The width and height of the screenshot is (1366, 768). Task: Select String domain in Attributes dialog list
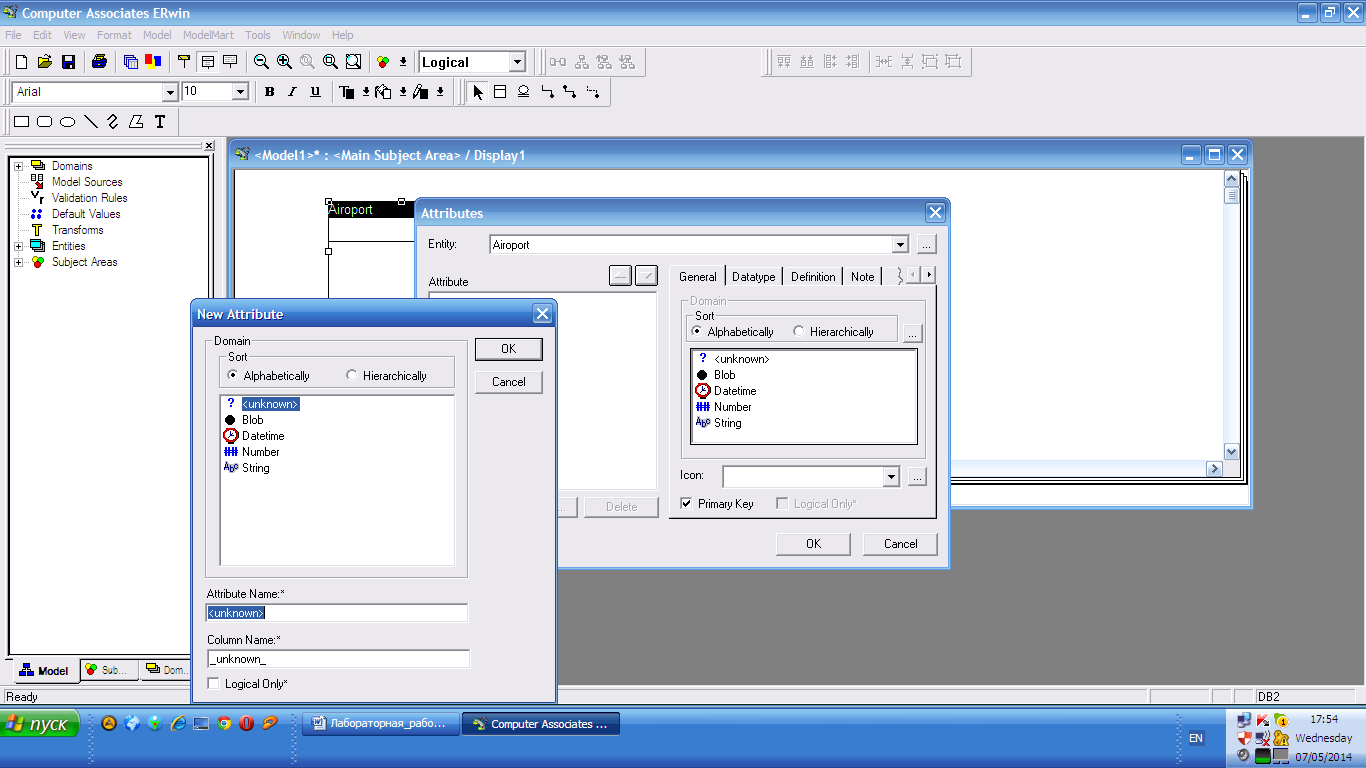[x=719, y=423]
